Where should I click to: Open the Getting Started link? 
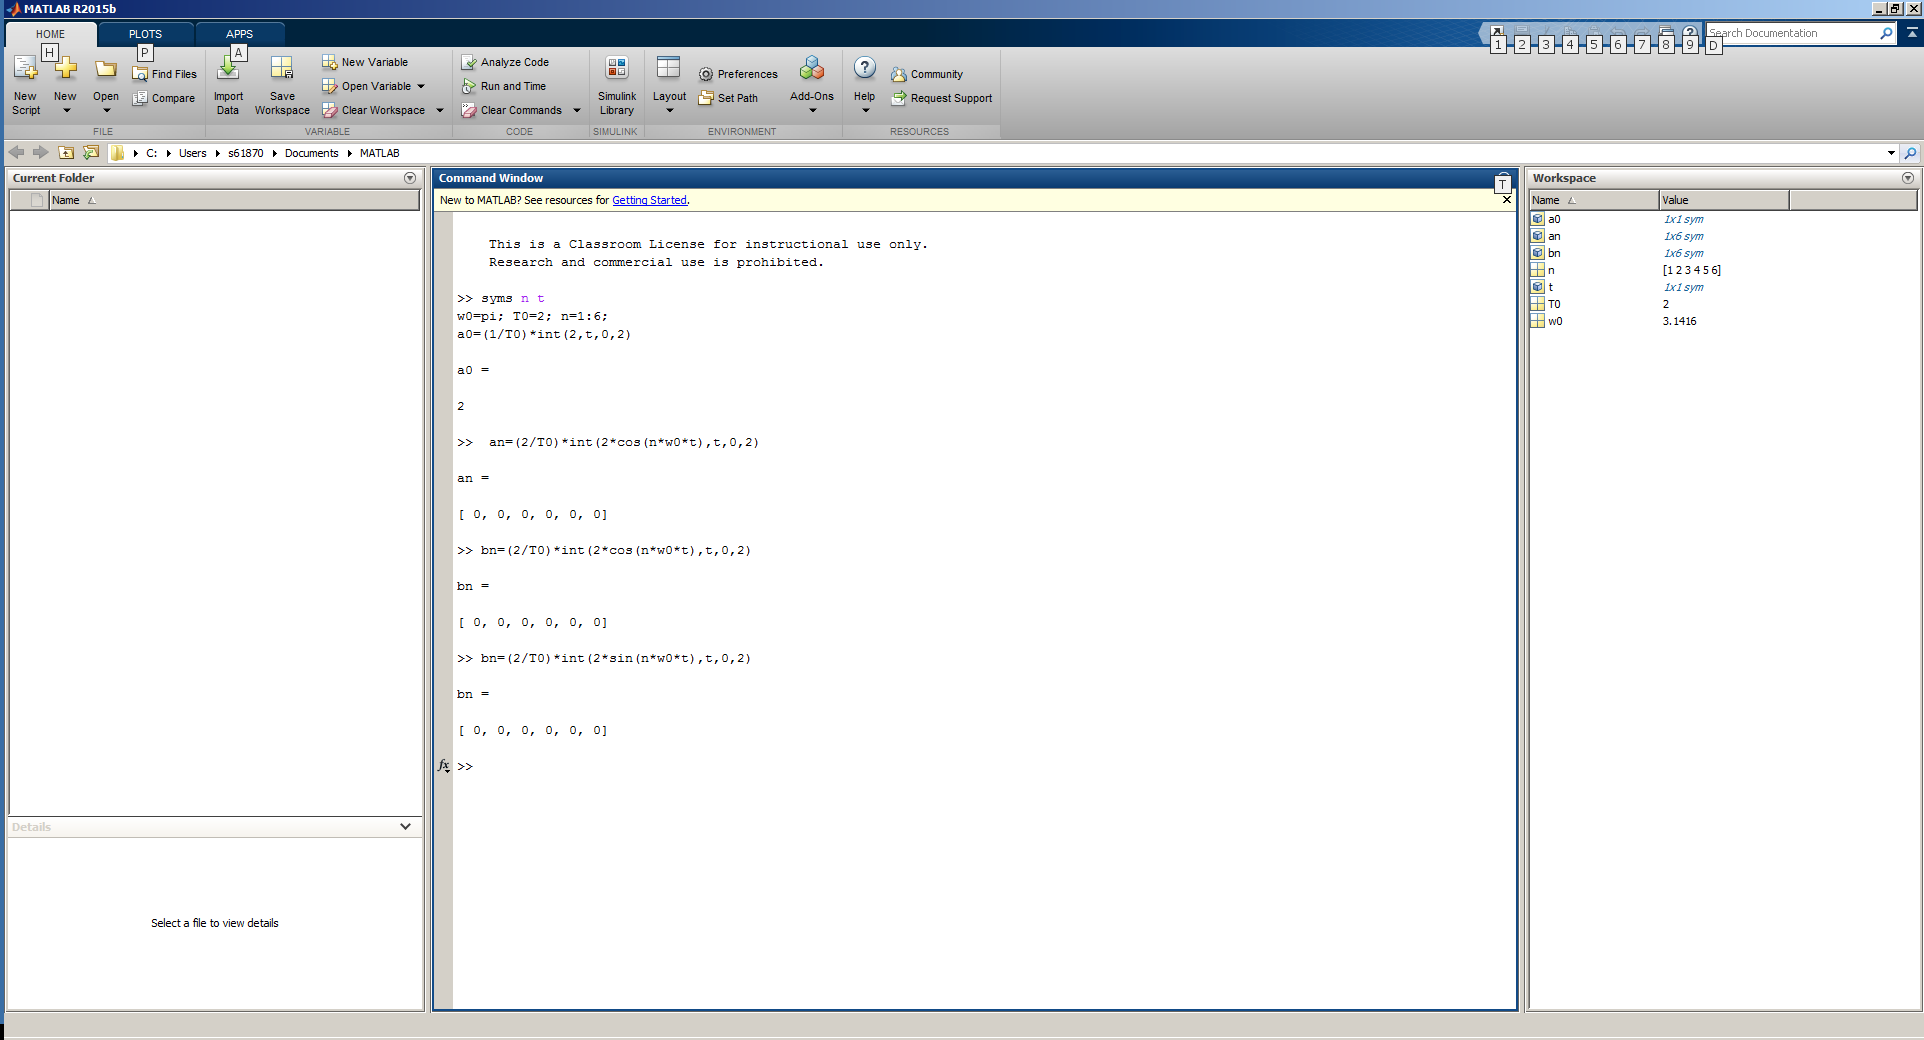[649, 200]
